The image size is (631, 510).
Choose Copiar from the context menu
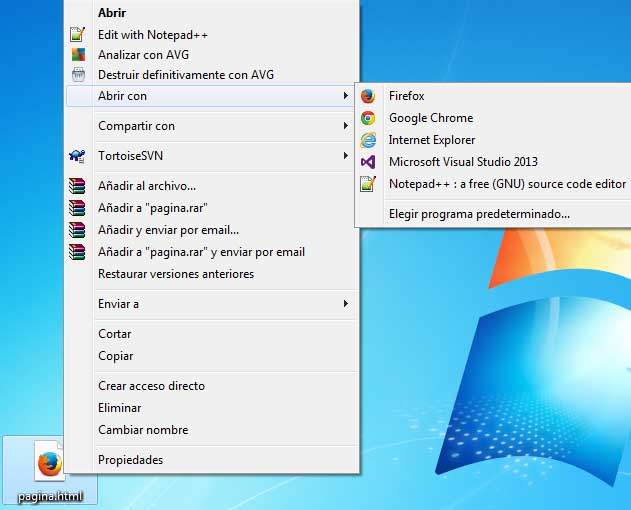212,356
